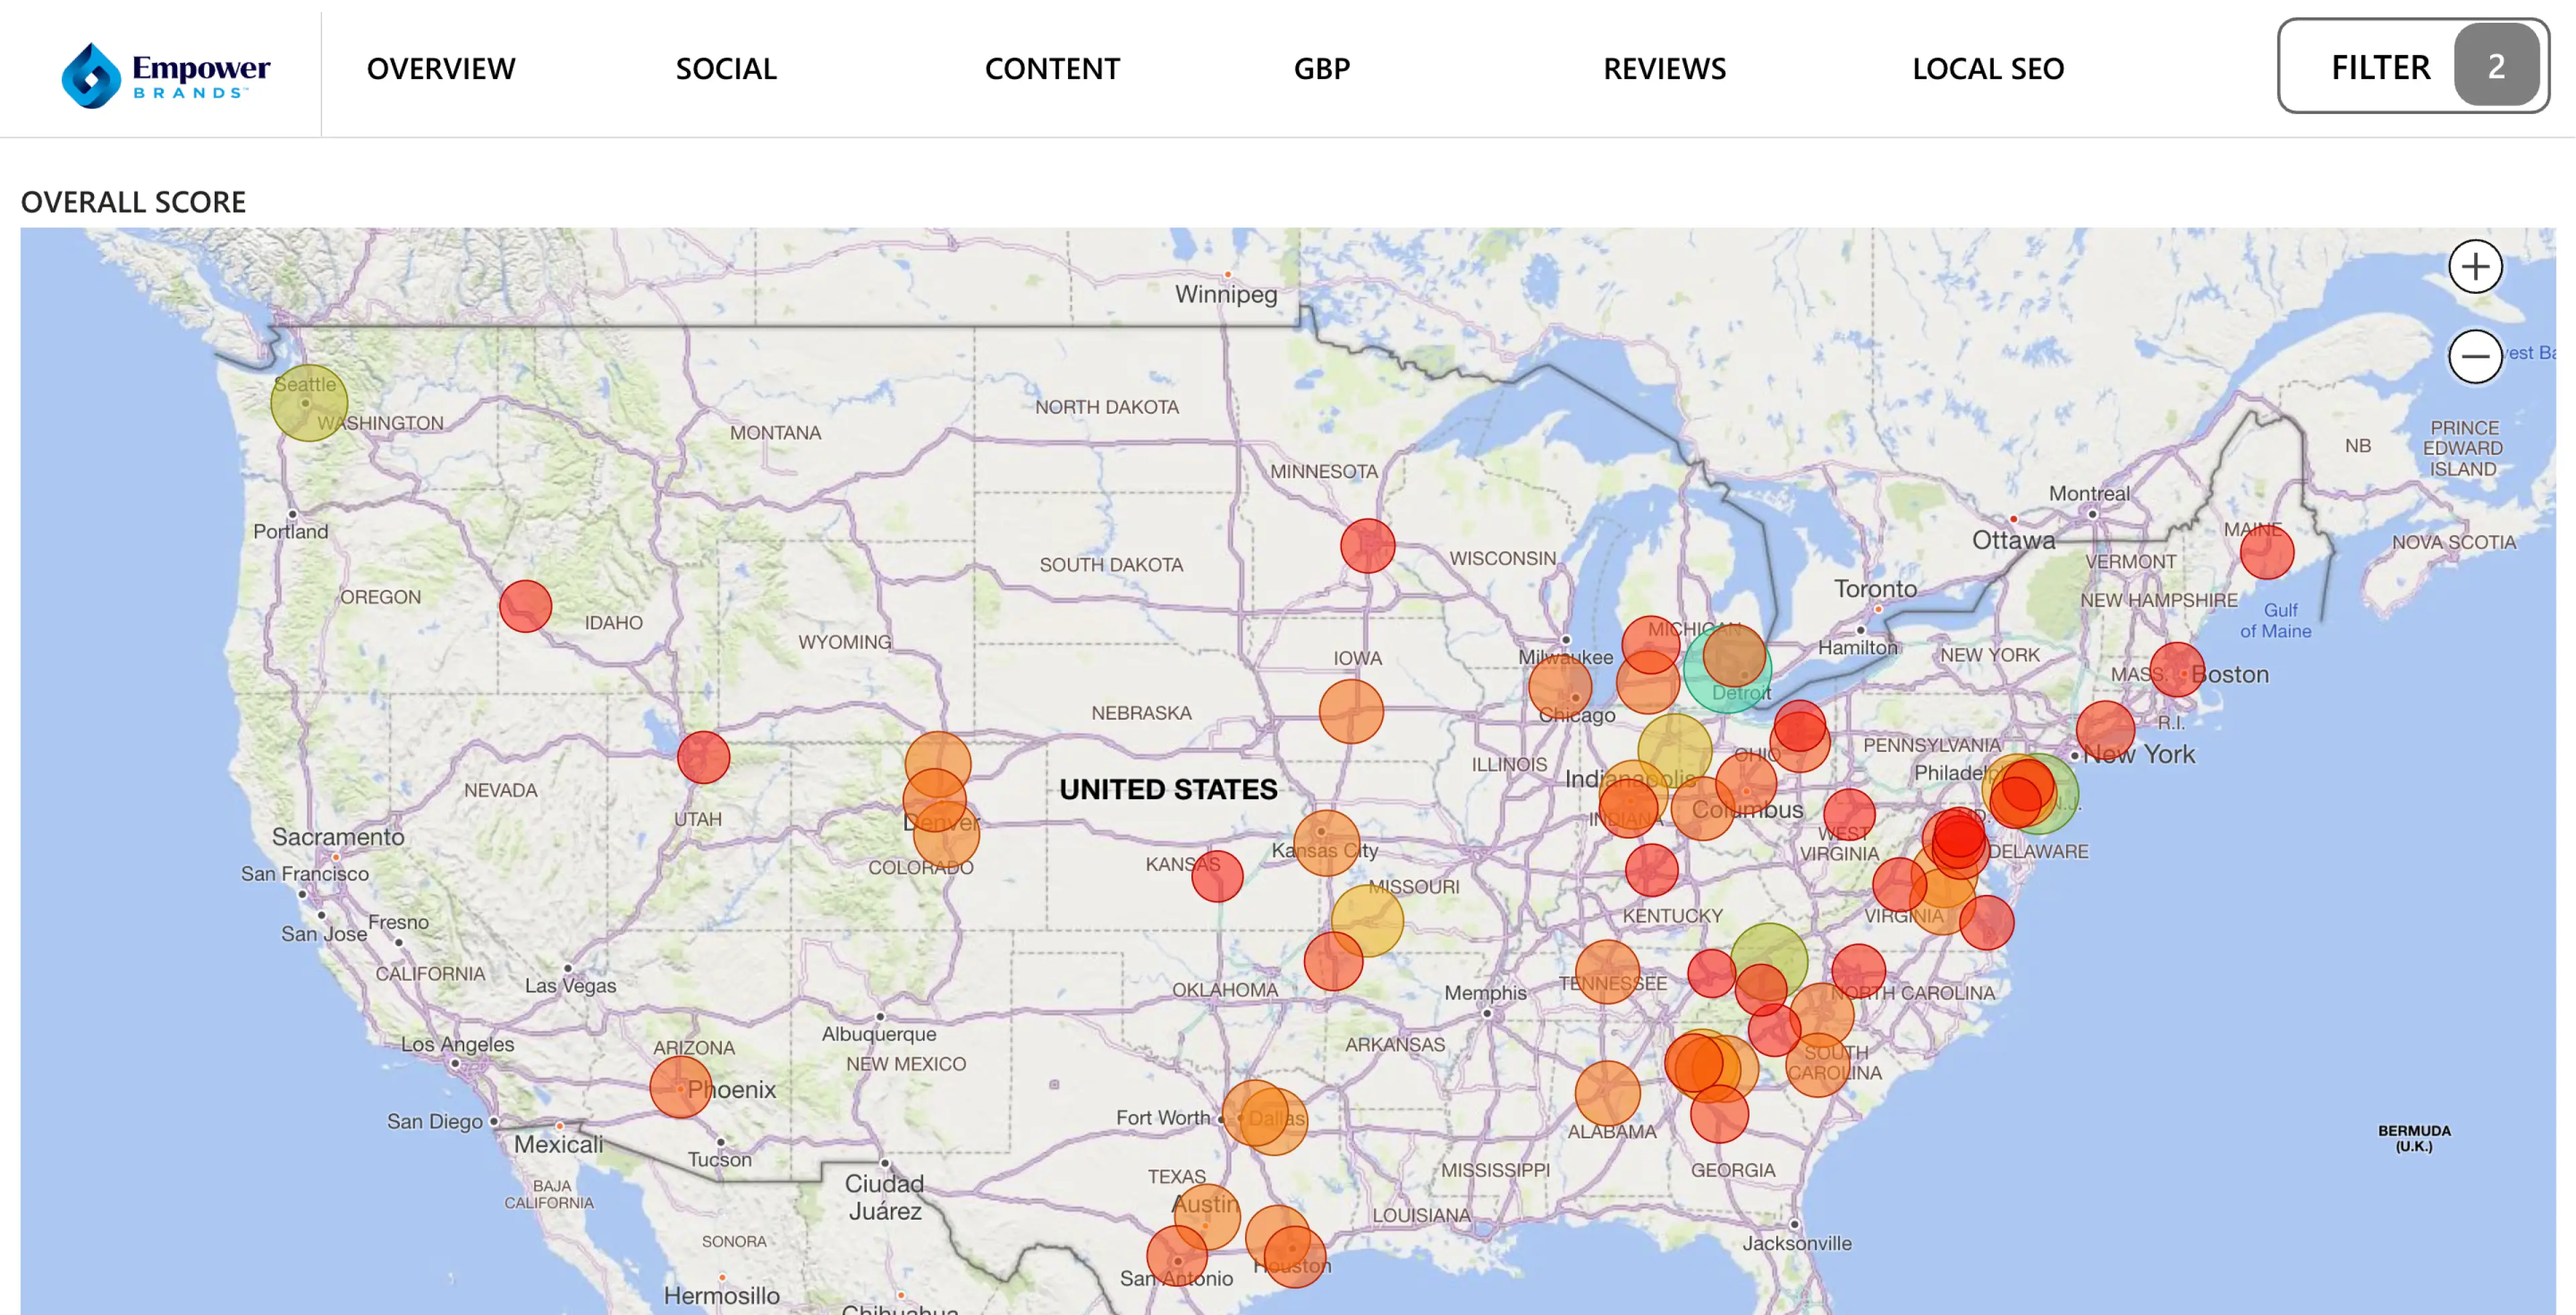Select the orange marker over Phoenix
Screen dimensions: 2576x1315
point(681,1087)
